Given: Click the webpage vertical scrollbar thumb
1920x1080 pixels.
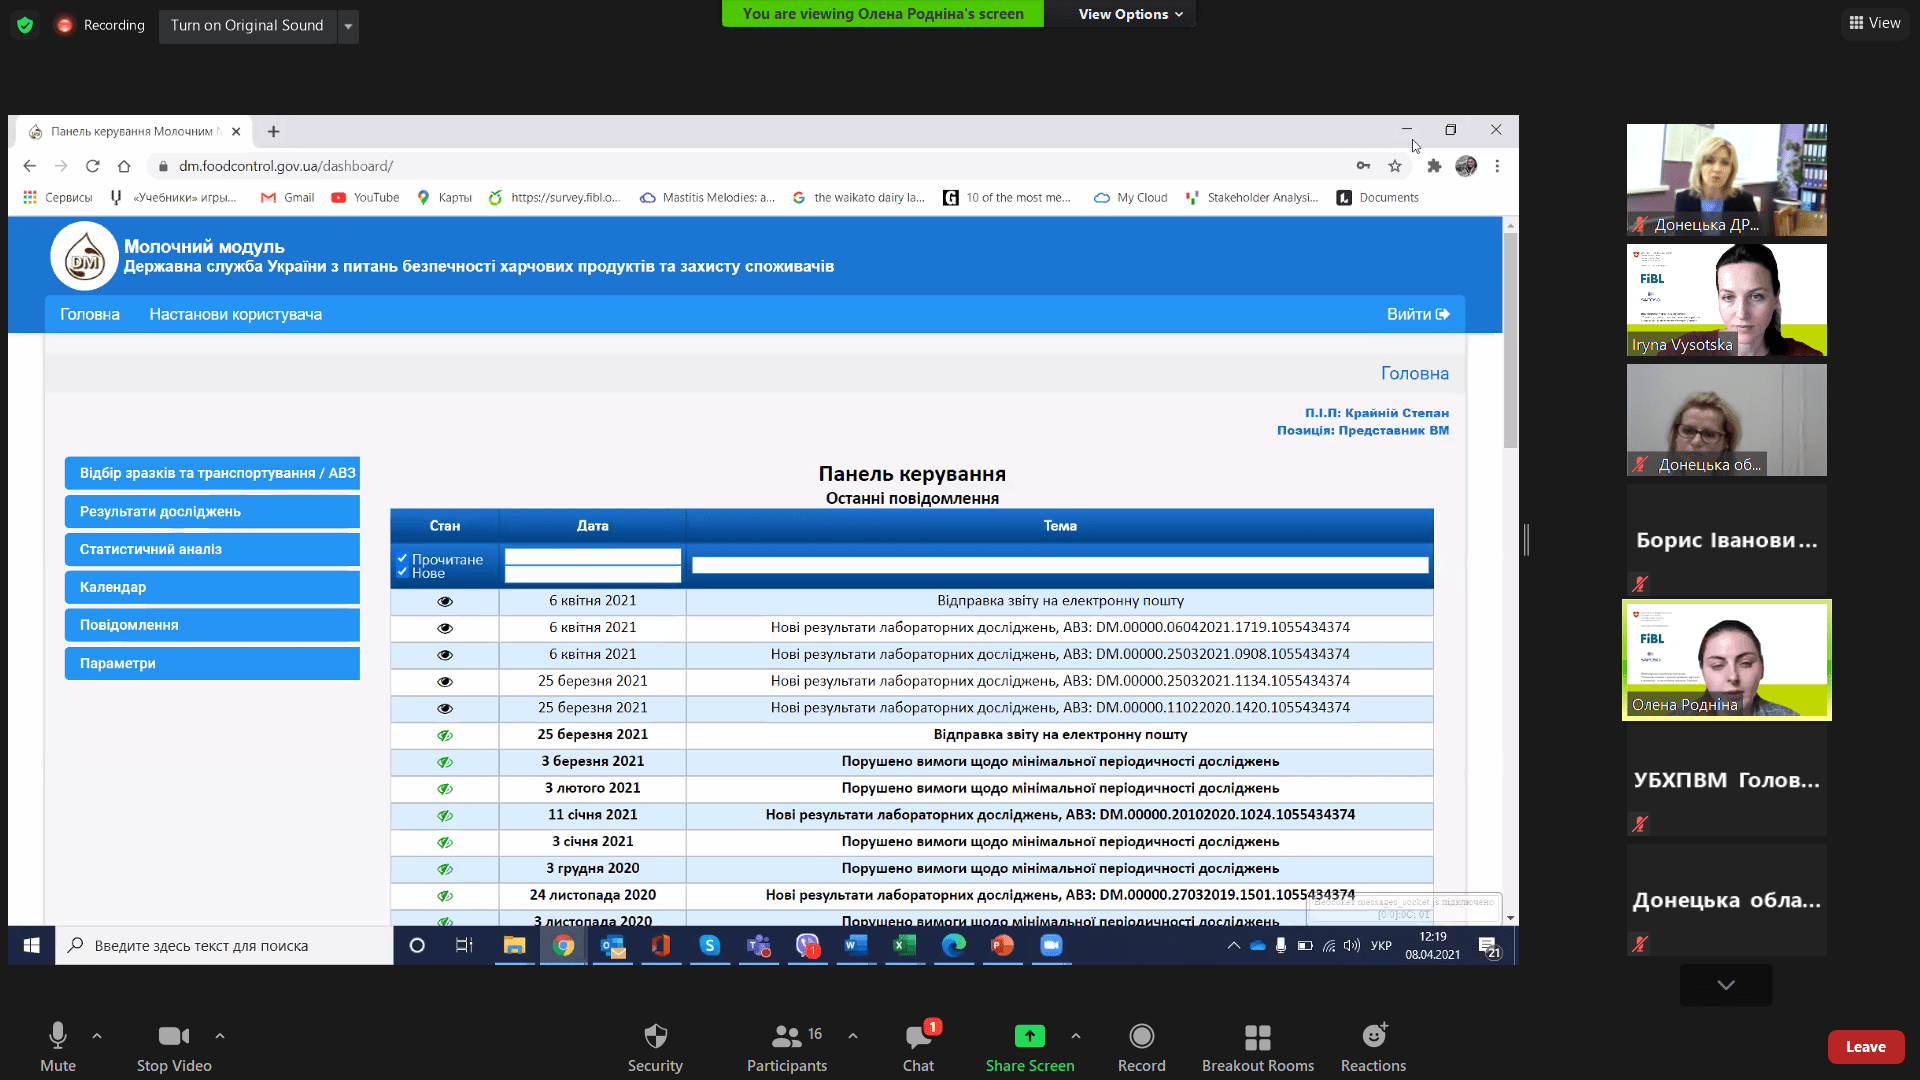Looking at the screenshot, I should click(1510, 340).
